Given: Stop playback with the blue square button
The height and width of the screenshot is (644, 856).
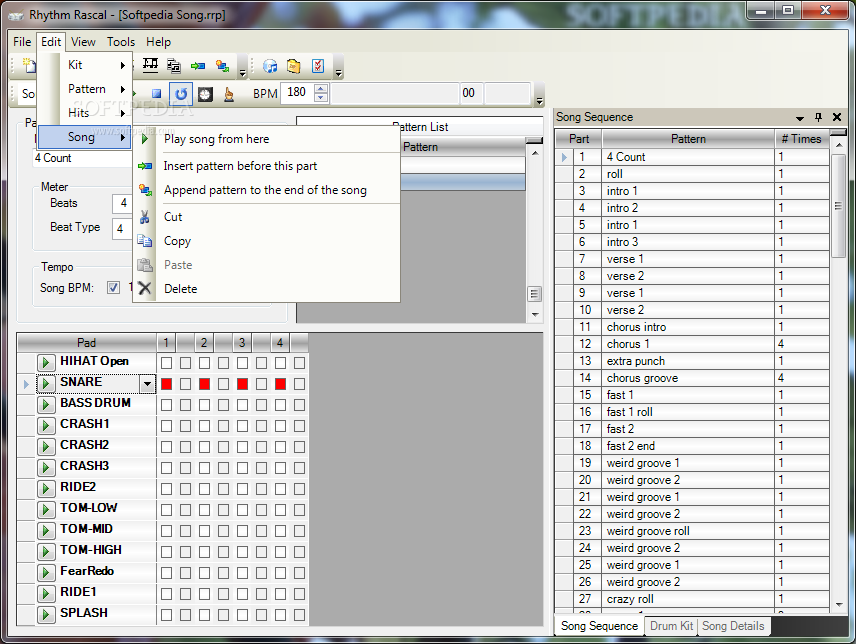Looking at the screenshot, I should (x=157, y=94).
